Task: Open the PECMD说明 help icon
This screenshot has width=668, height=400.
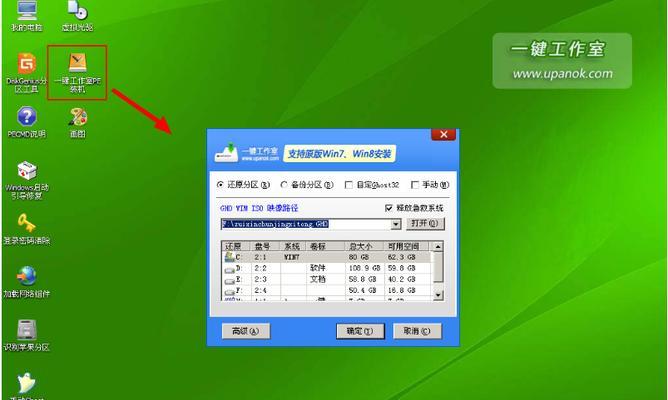Action: (x=27, y=122)
